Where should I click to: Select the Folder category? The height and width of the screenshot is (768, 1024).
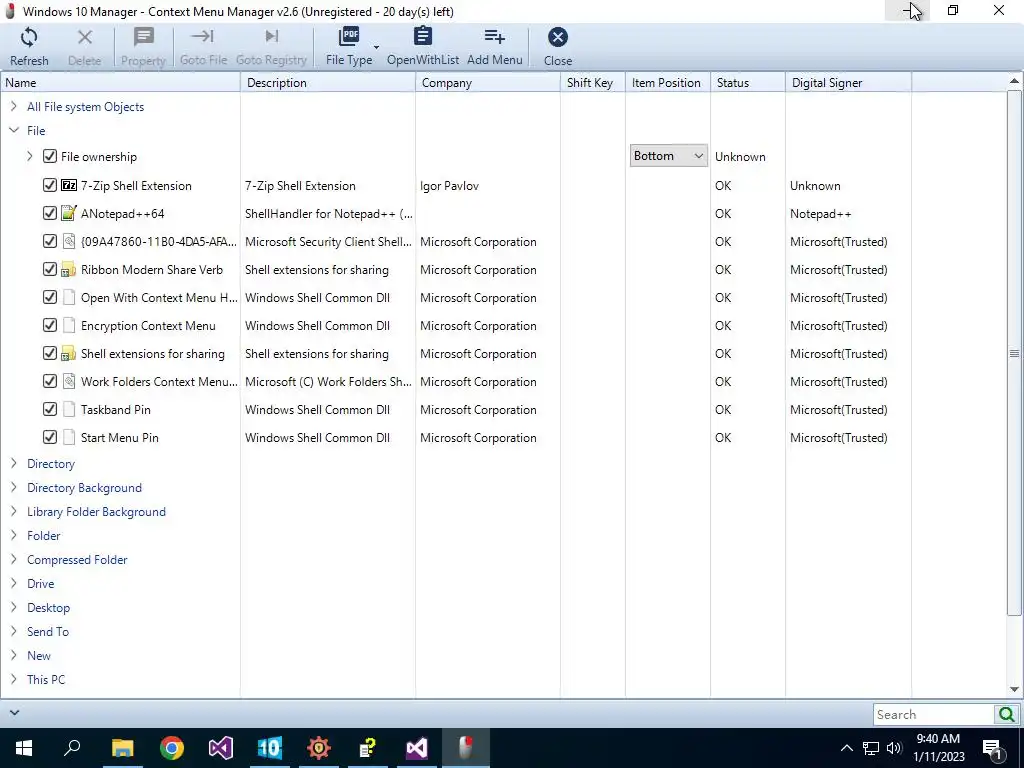tap(43, 536)
